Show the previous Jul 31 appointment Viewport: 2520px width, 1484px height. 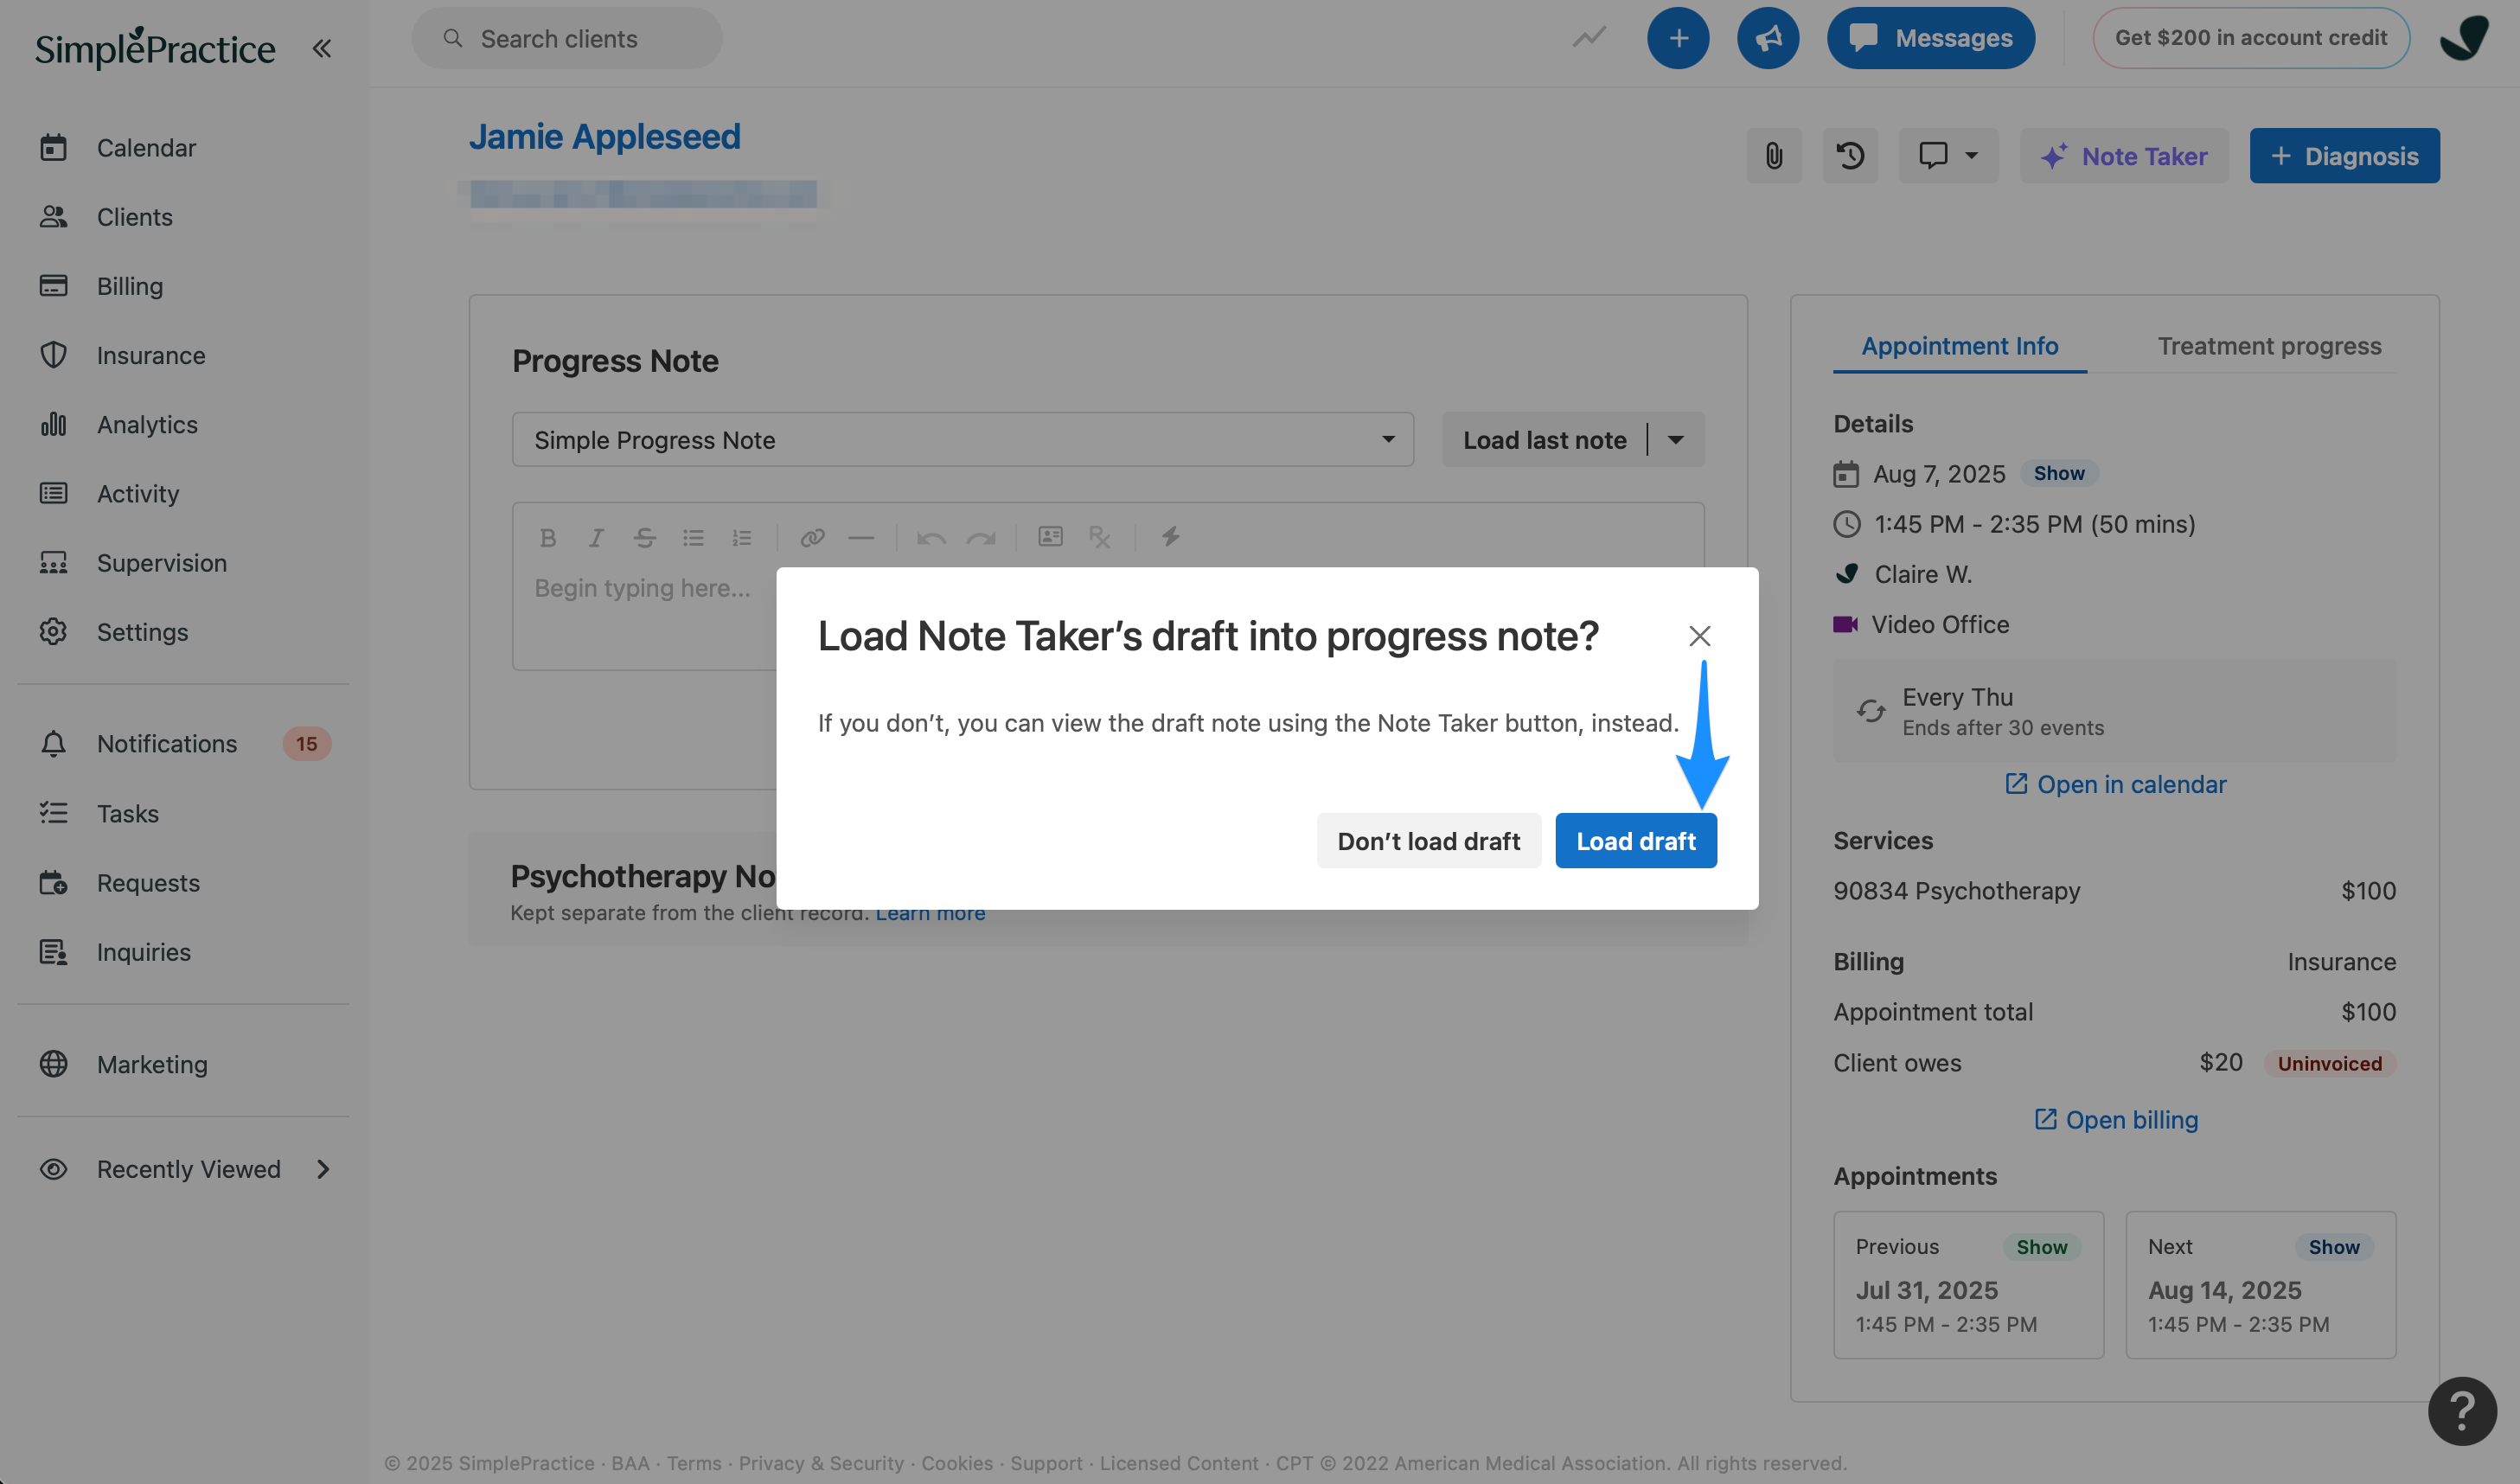tap(2043, 1247)
